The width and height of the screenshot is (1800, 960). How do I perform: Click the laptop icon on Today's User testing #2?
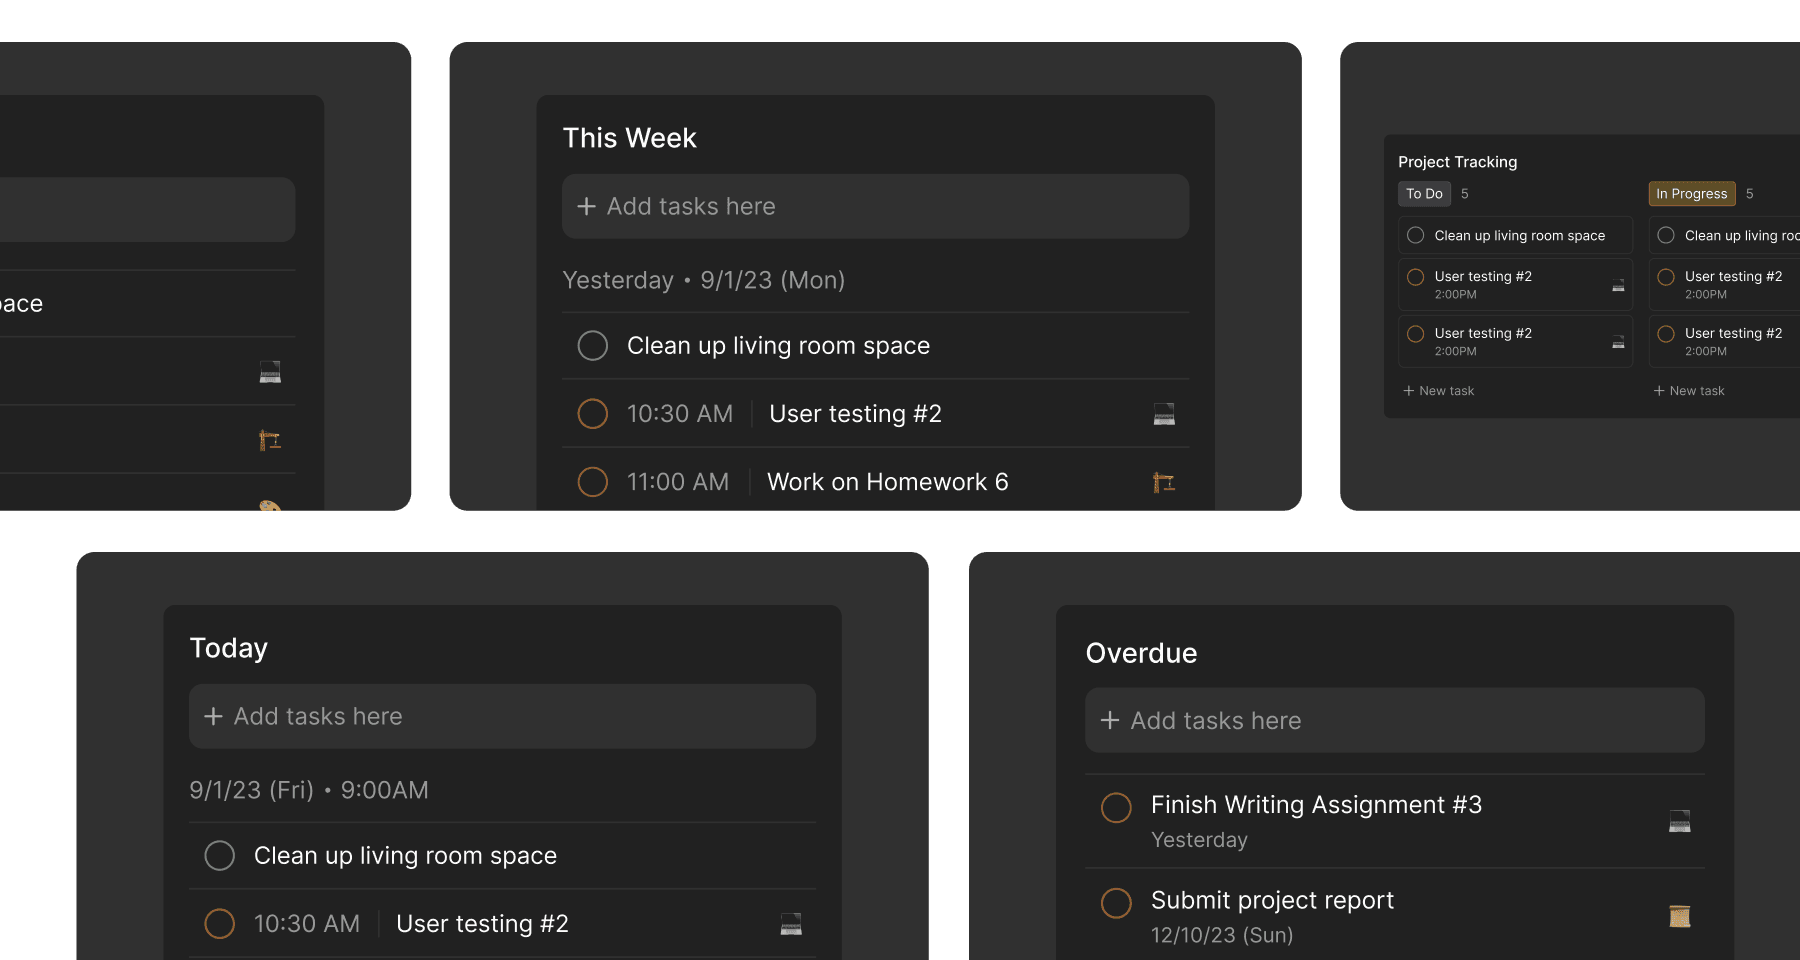(791, 924)
